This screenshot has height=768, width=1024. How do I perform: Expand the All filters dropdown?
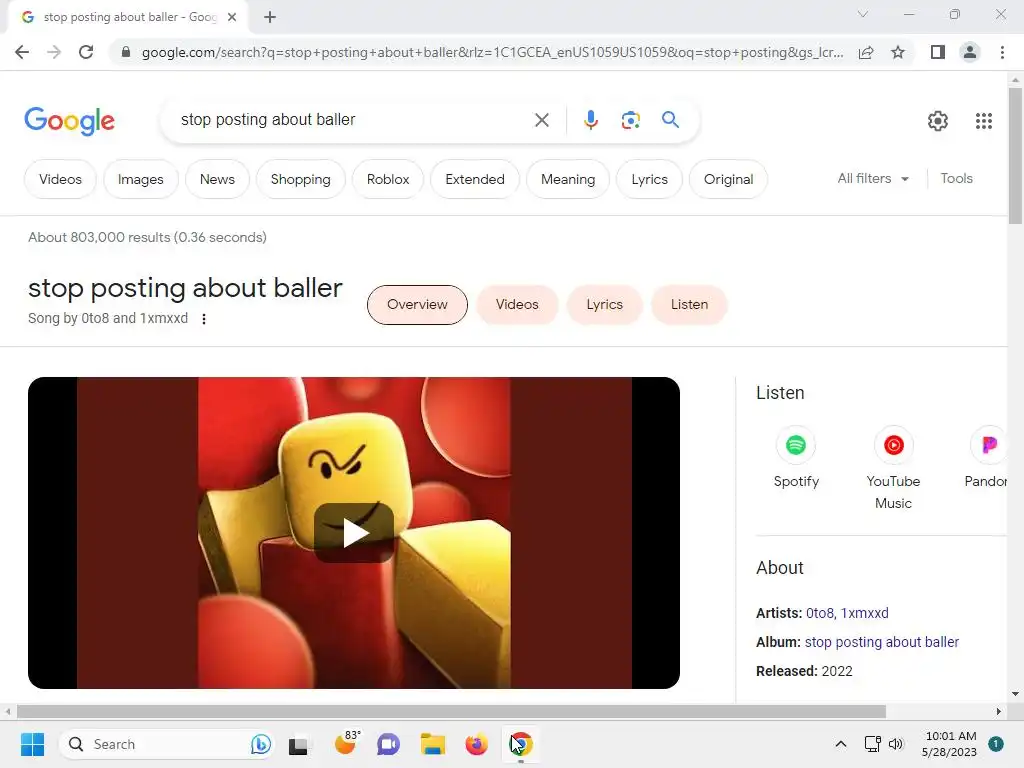873,178
